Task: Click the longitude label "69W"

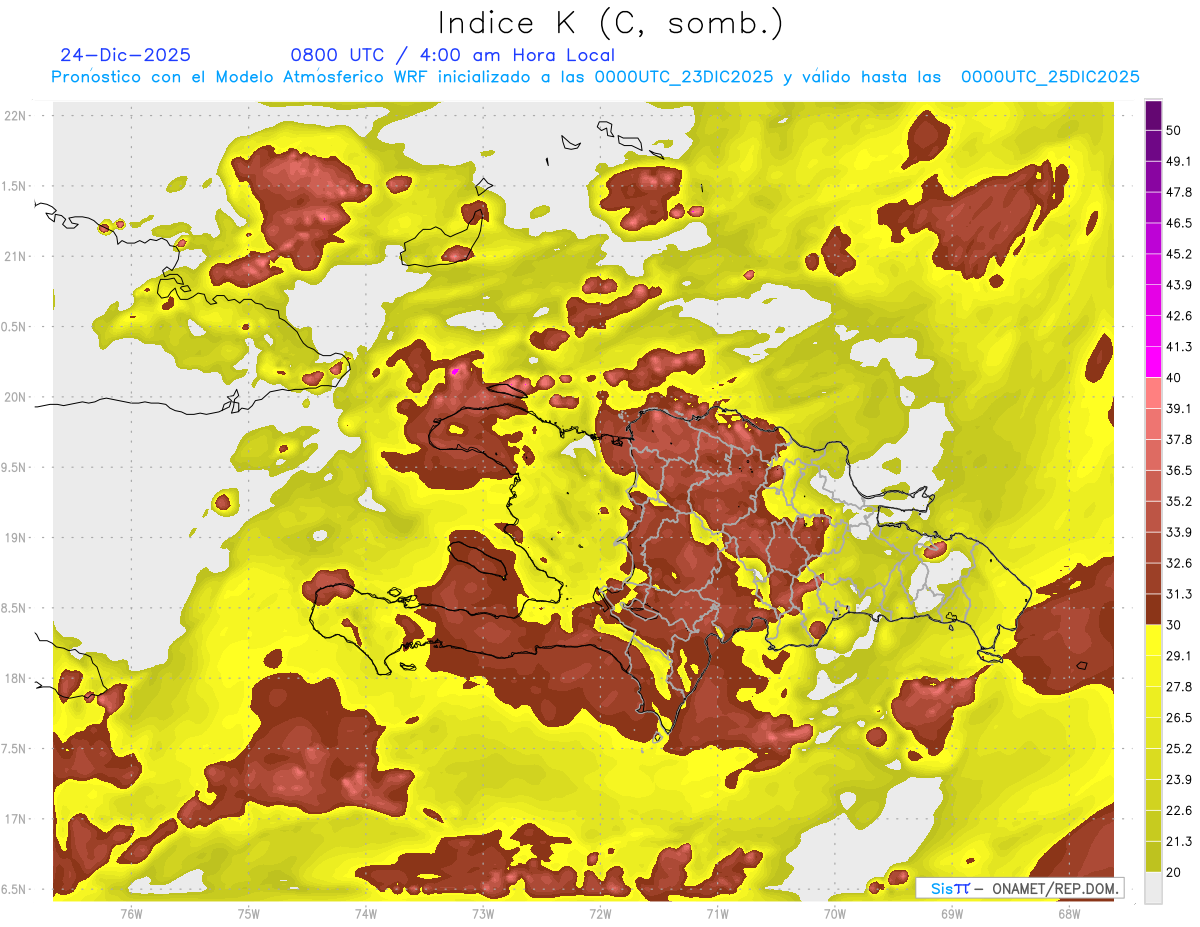Action: point(951,914)
